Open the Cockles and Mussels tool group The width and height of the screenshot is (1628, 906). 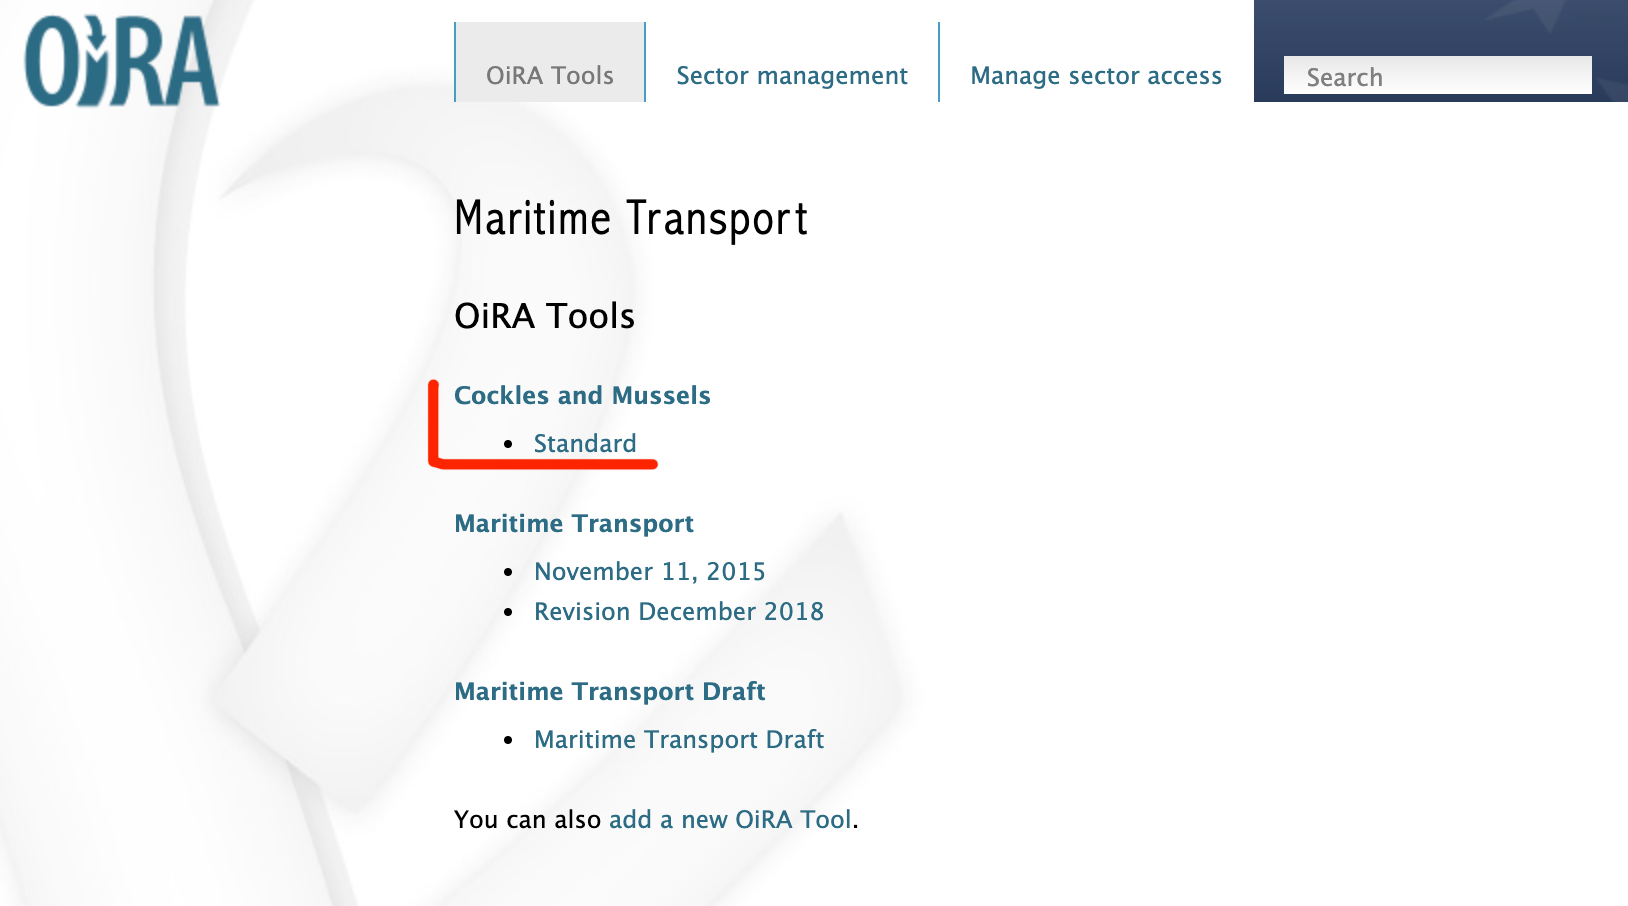click(x=582, y=395)
